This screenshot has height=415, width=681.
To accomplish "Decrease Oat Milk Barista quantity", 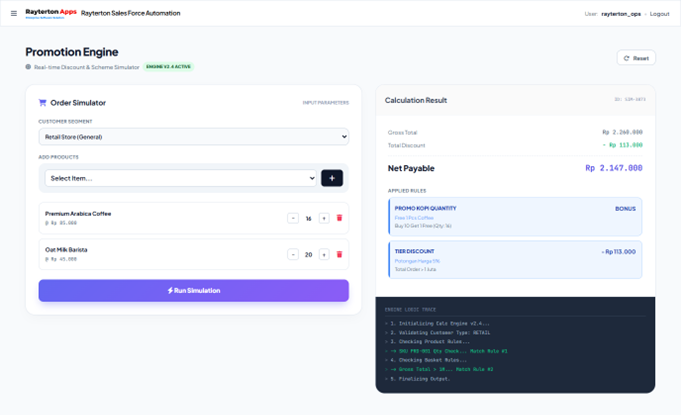I will pyautogui.click(x=293, y=254).
